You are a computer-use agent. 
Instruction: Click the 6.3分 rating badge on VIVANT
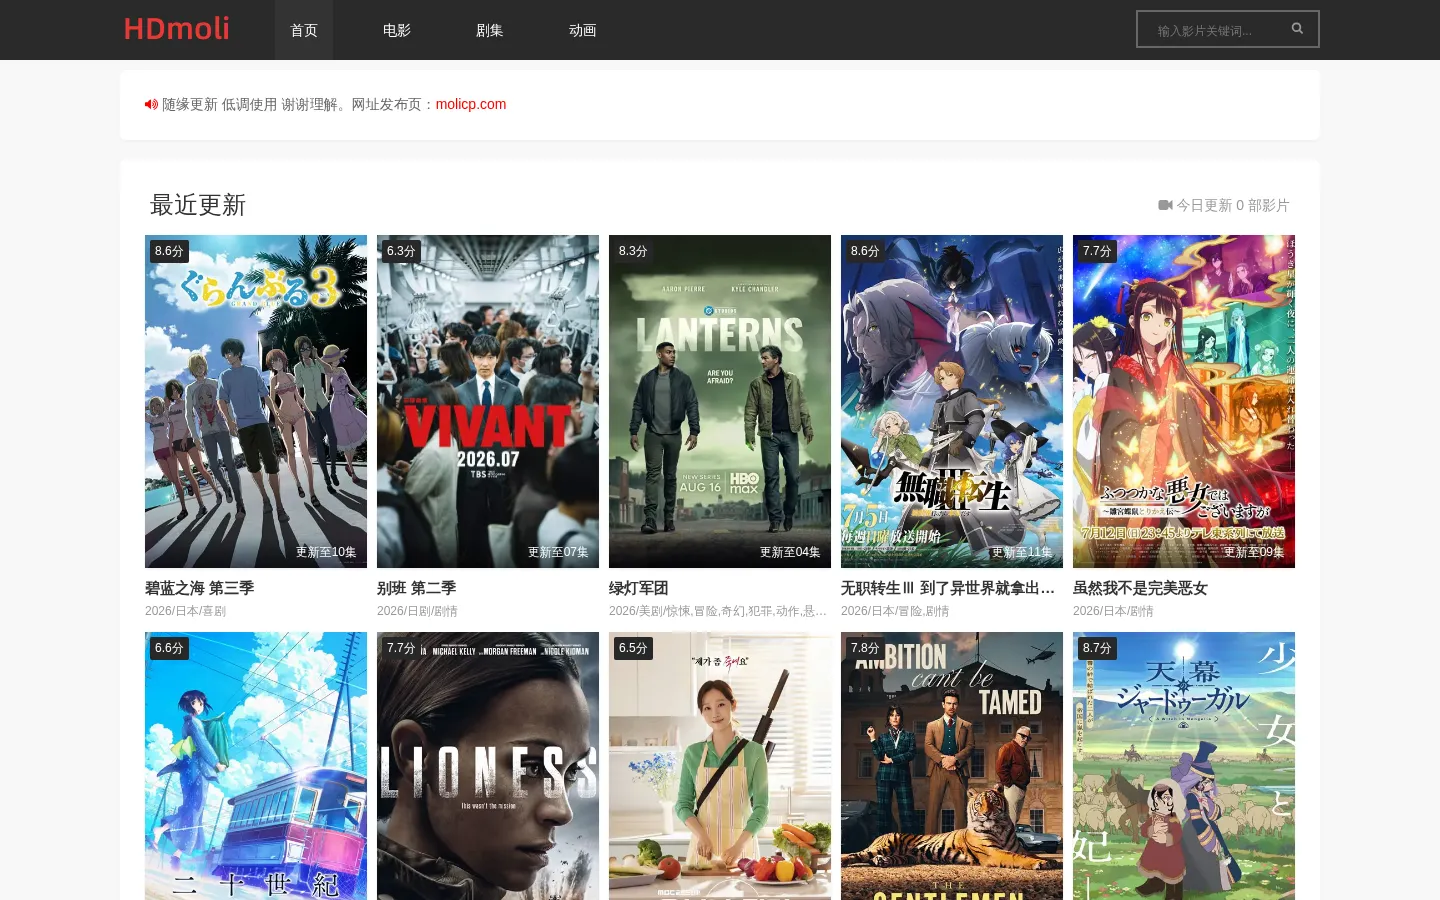click(401, 251)
